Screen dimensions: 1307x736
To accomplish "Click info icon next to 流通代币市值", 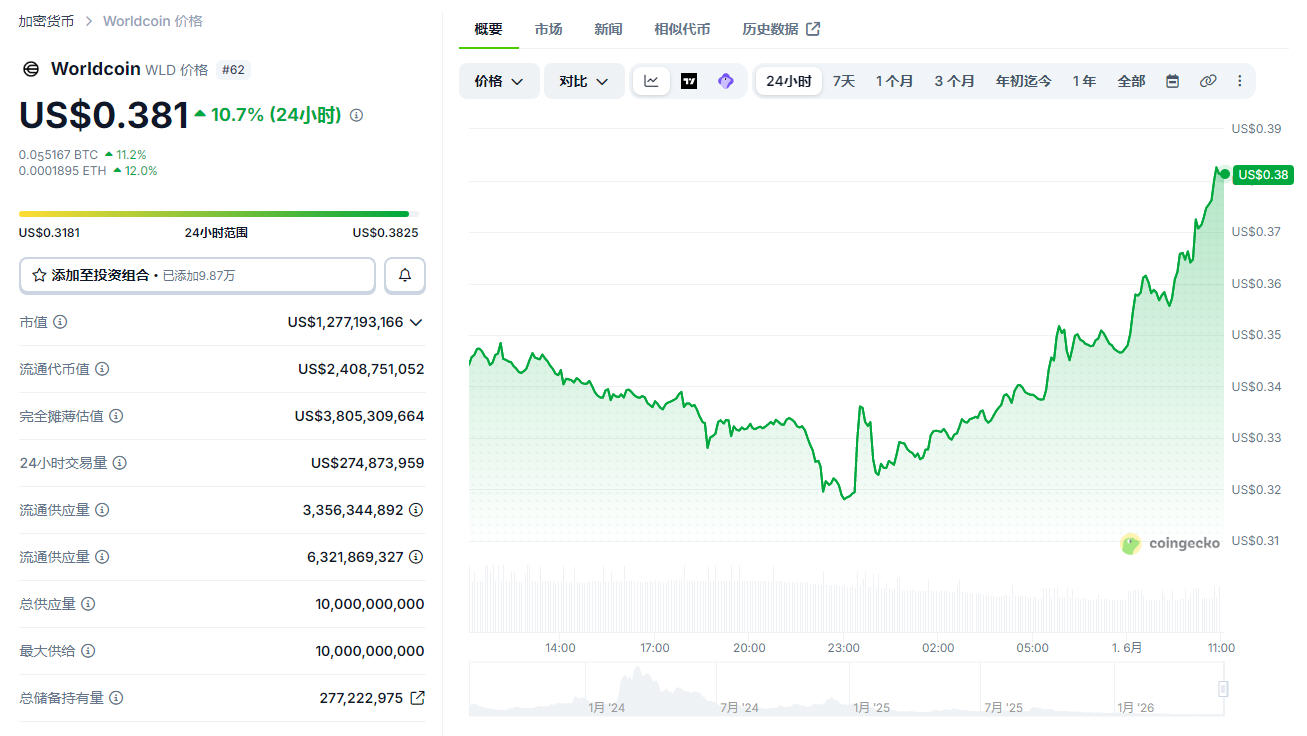I will 102,369.
